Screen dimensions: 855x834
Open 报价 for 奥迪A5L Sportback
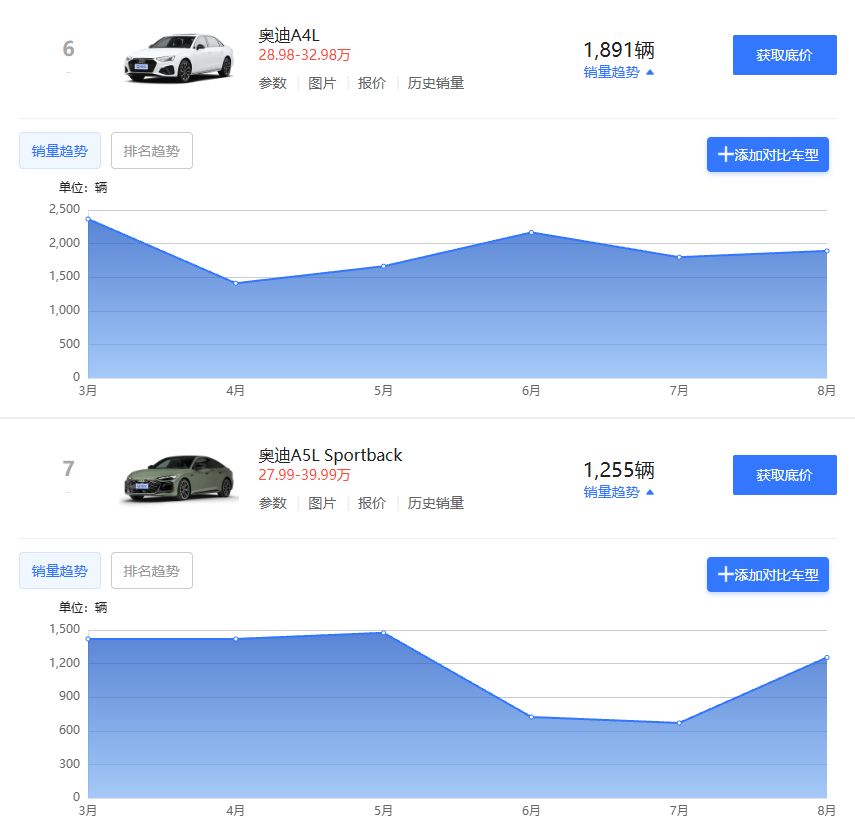pos(372,503)
